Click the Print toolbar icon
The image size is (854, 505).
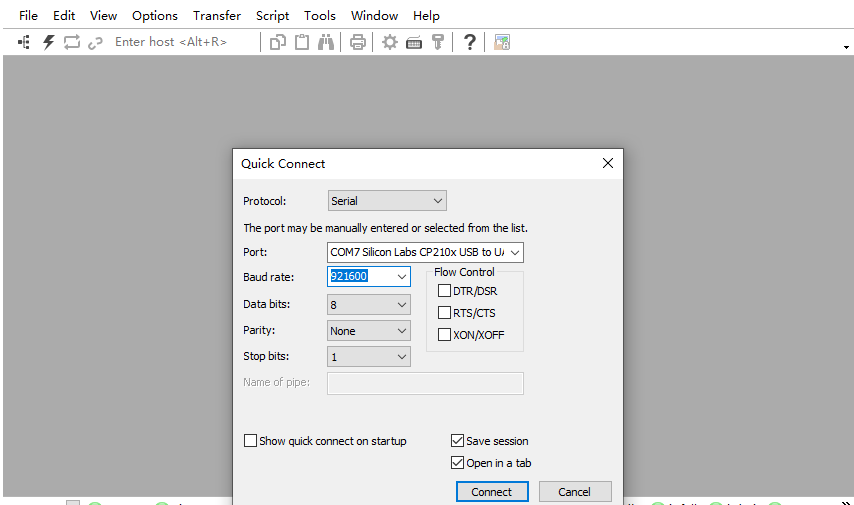click(358, 42)
